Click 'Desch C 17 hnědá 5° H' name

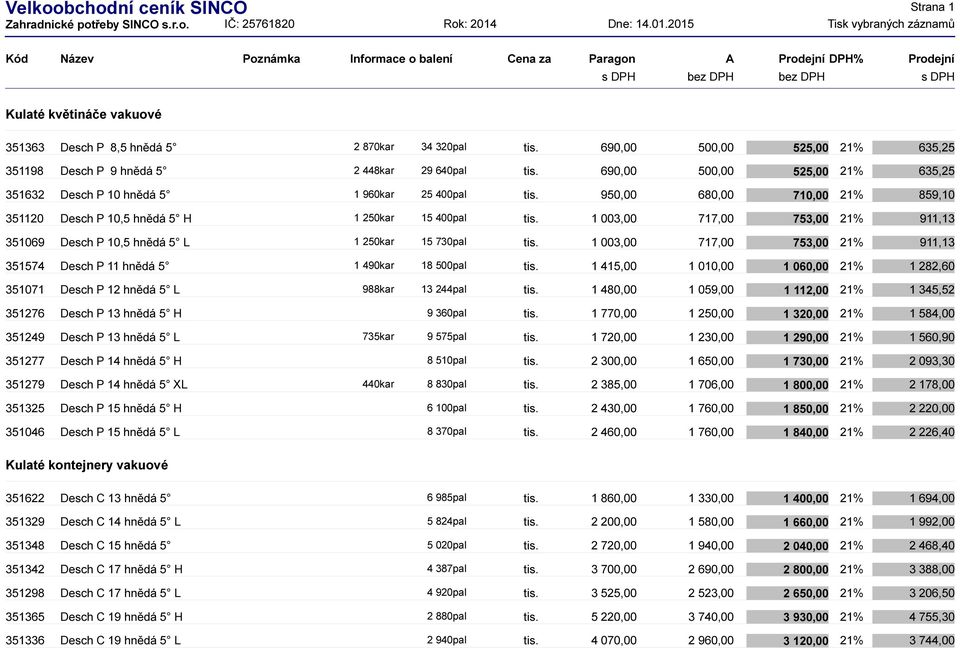(121, 570)
